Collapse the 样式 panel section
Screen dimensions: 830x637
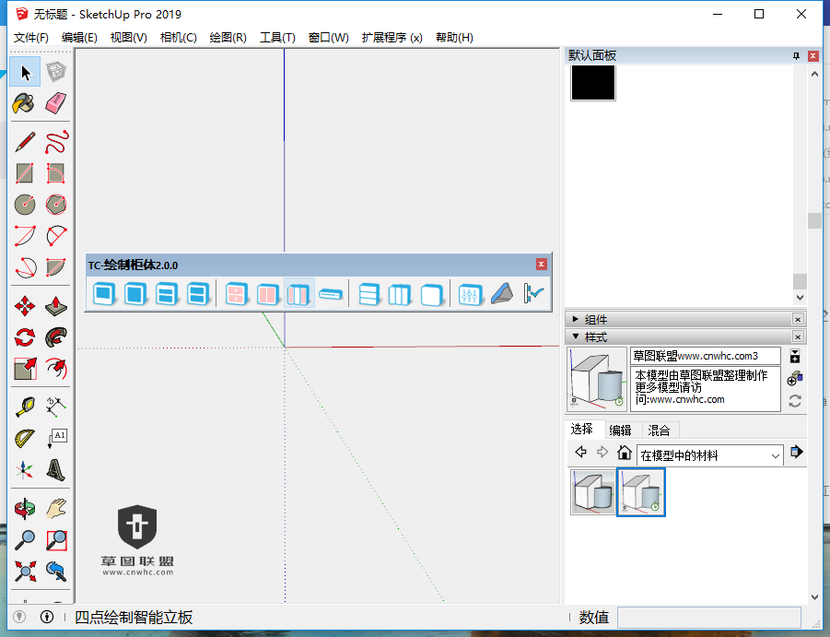coord(575,337)
